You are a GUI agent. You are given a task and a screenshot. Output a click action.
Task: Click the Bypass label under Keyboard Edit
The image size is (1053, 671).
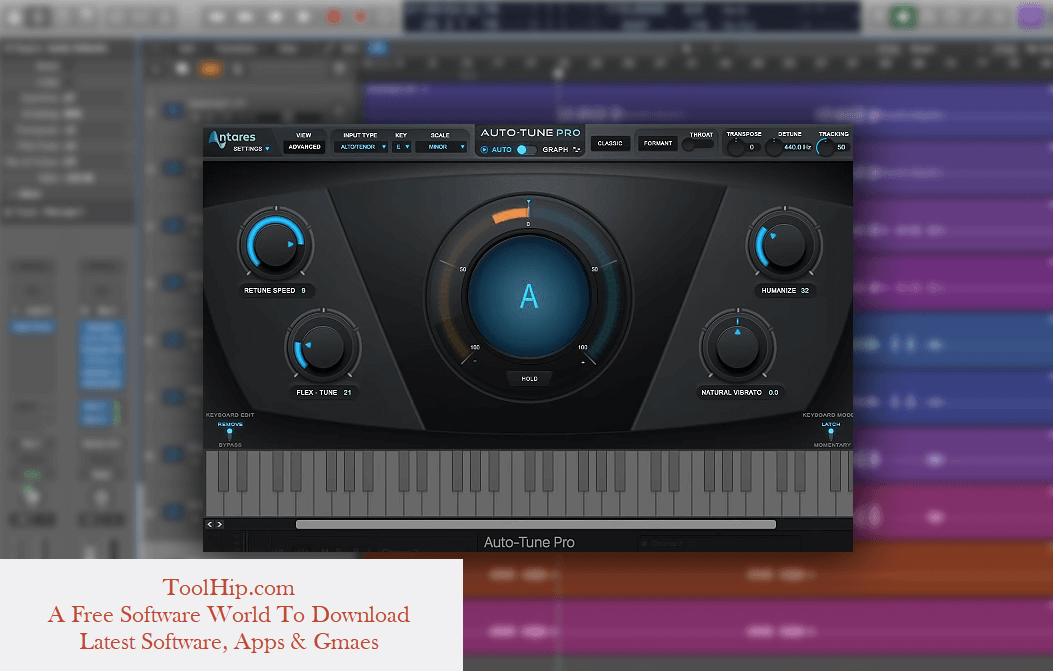230,445
